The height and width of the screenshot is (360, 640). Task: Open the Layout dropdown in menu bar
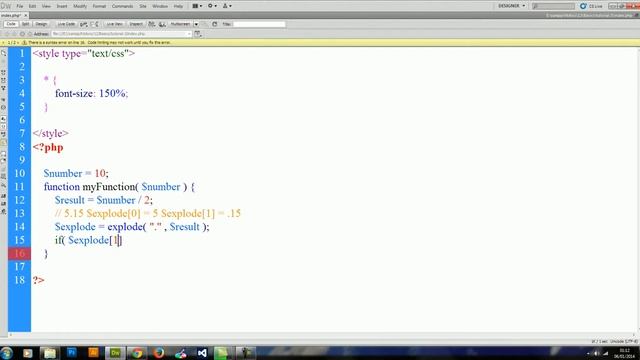tap(197, 6)
